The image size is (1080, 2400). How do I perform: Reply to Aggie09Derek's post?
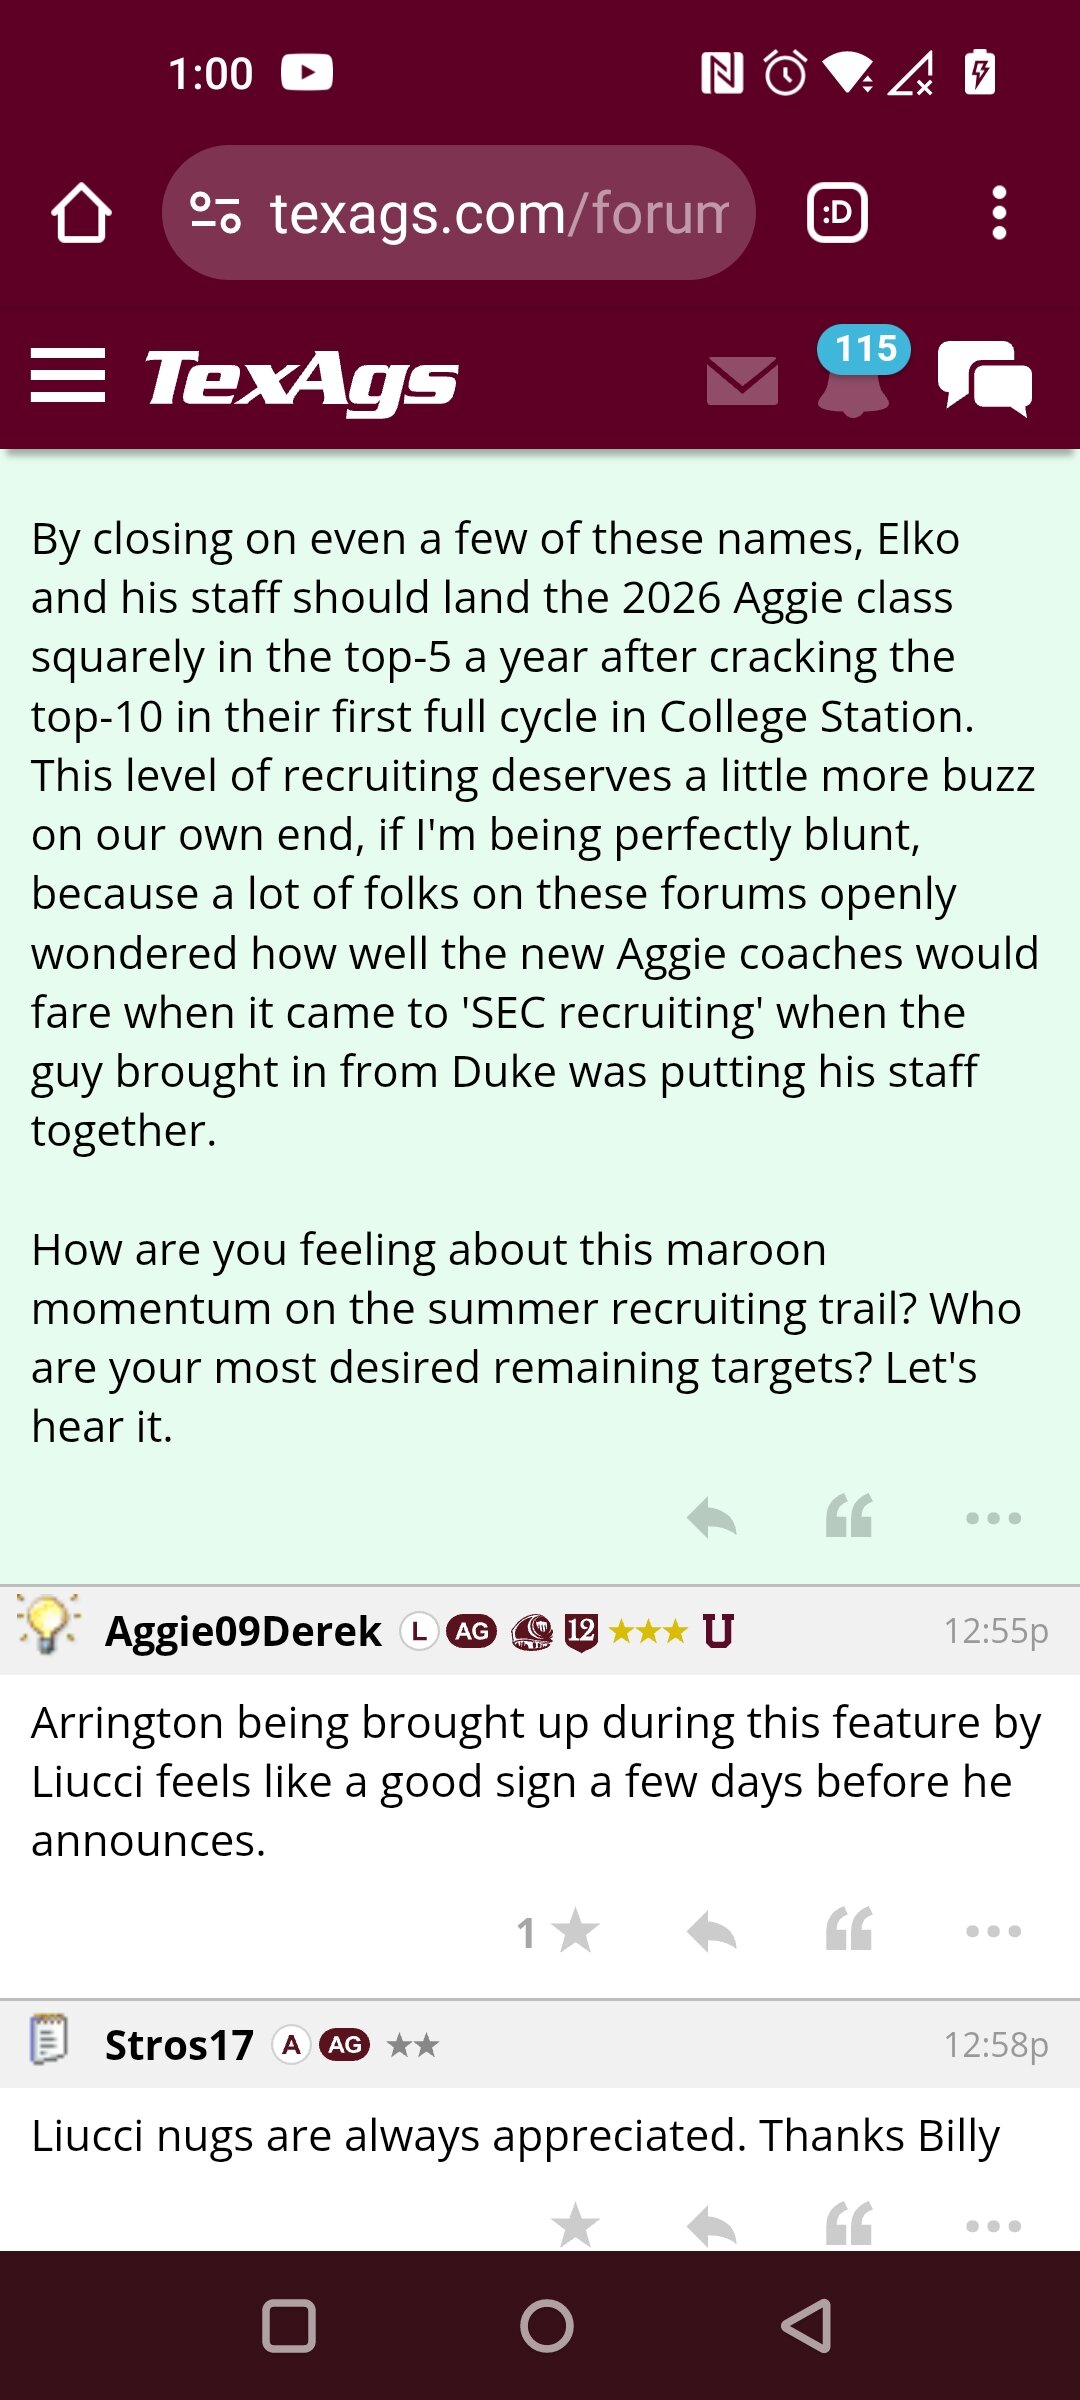coord(712,1931)
